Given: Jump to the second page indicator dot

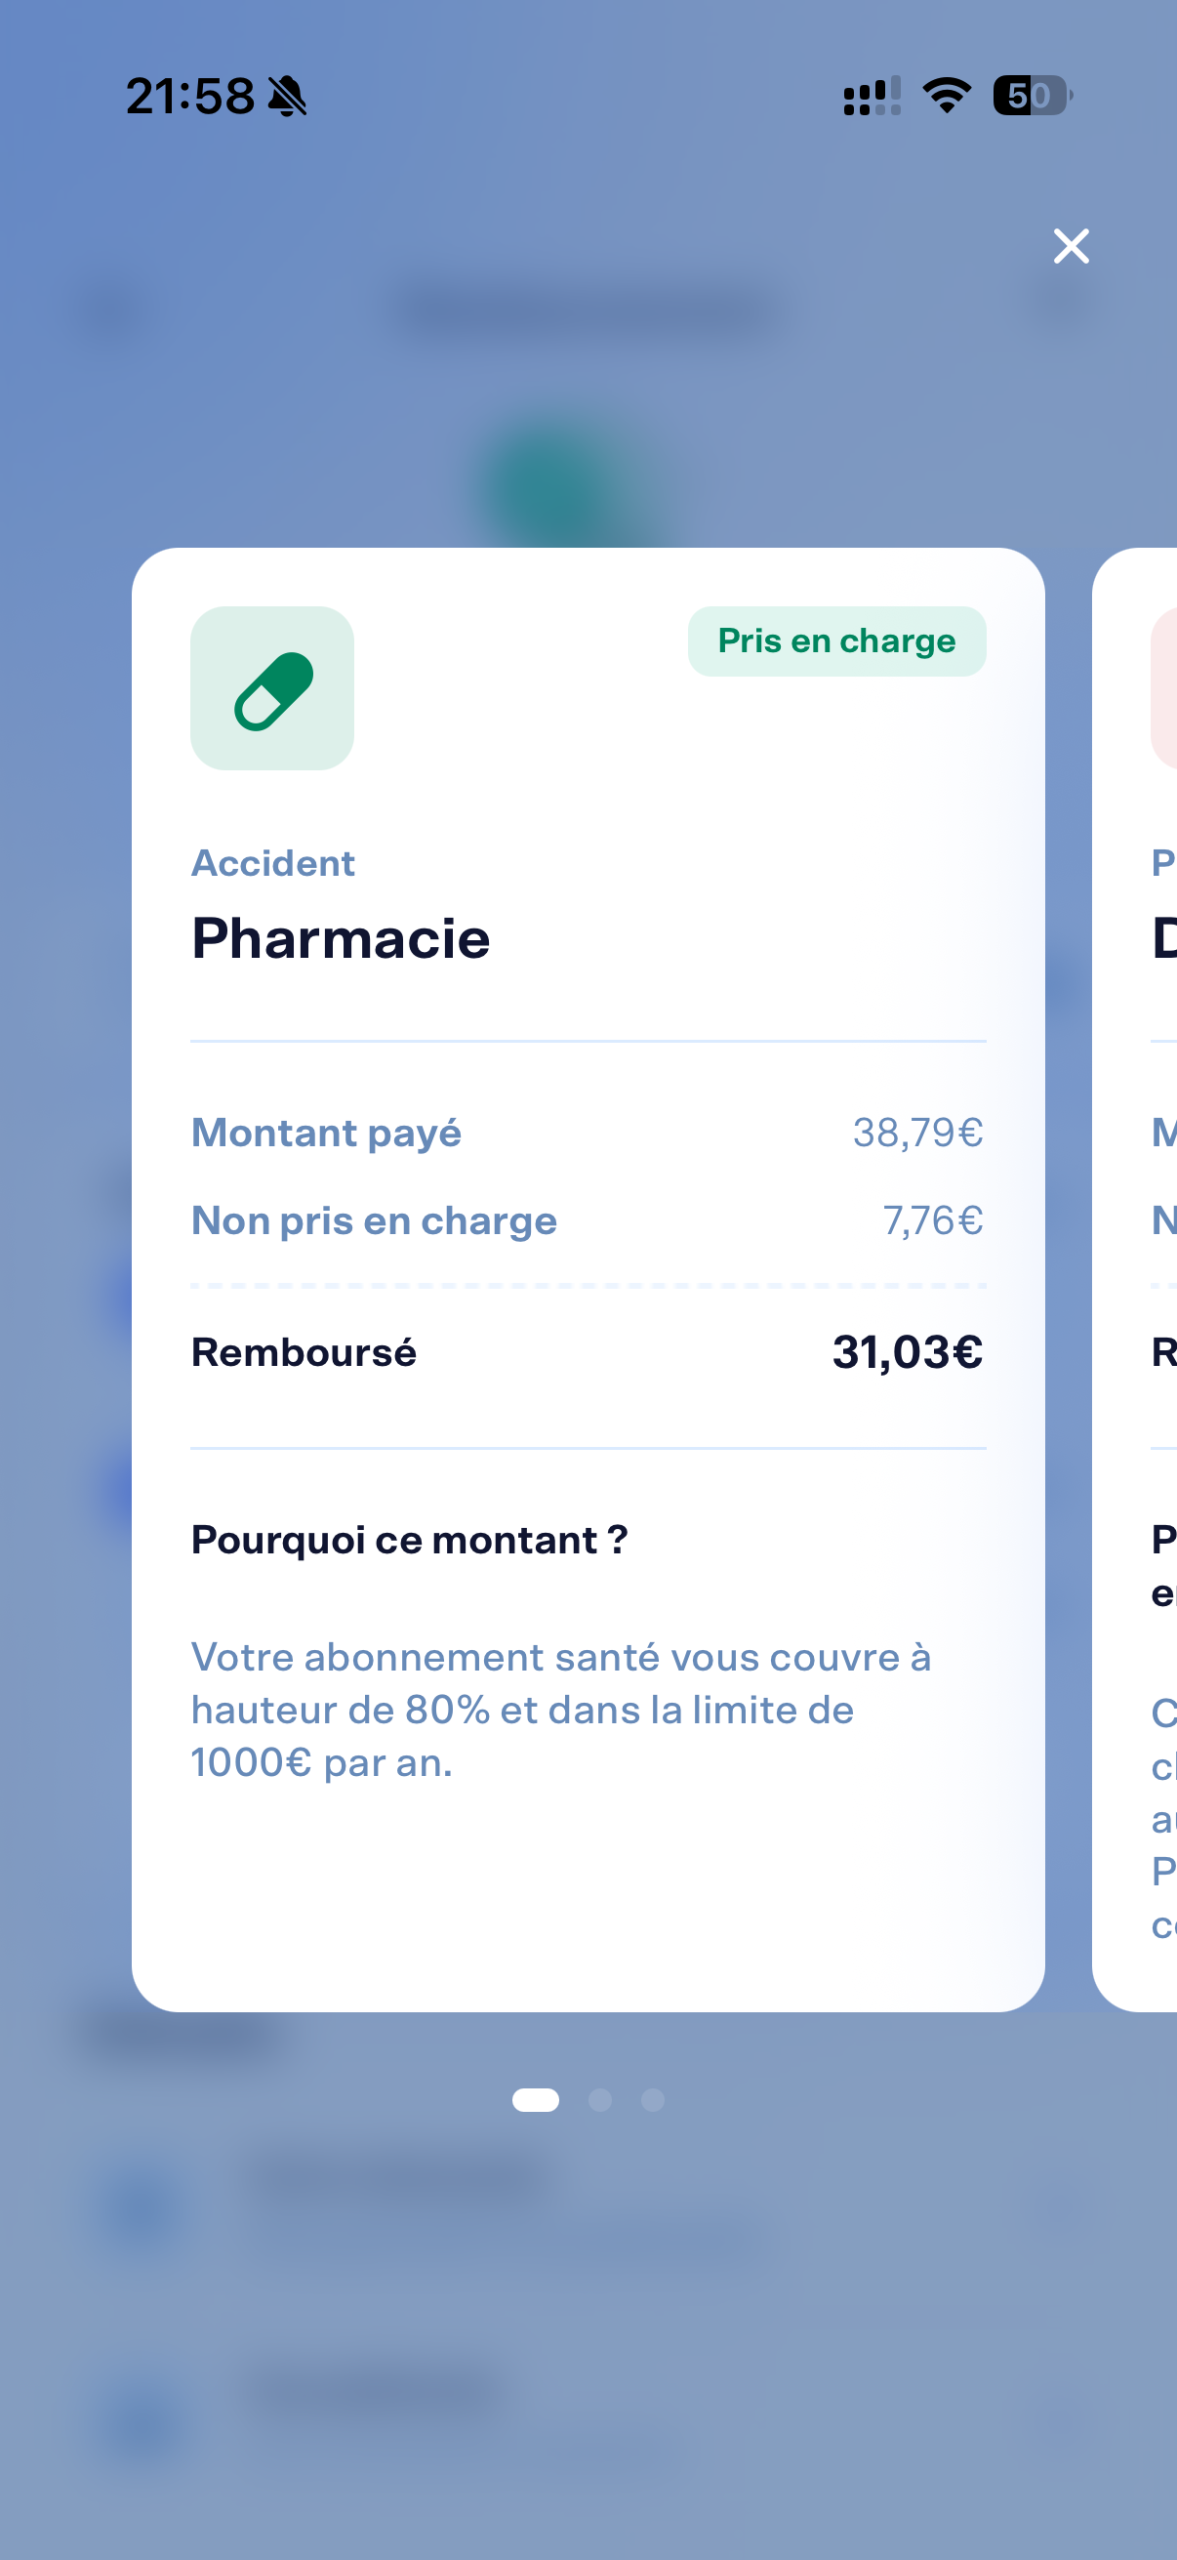Looking at the screenshot, I should [x=600, y=2100].
